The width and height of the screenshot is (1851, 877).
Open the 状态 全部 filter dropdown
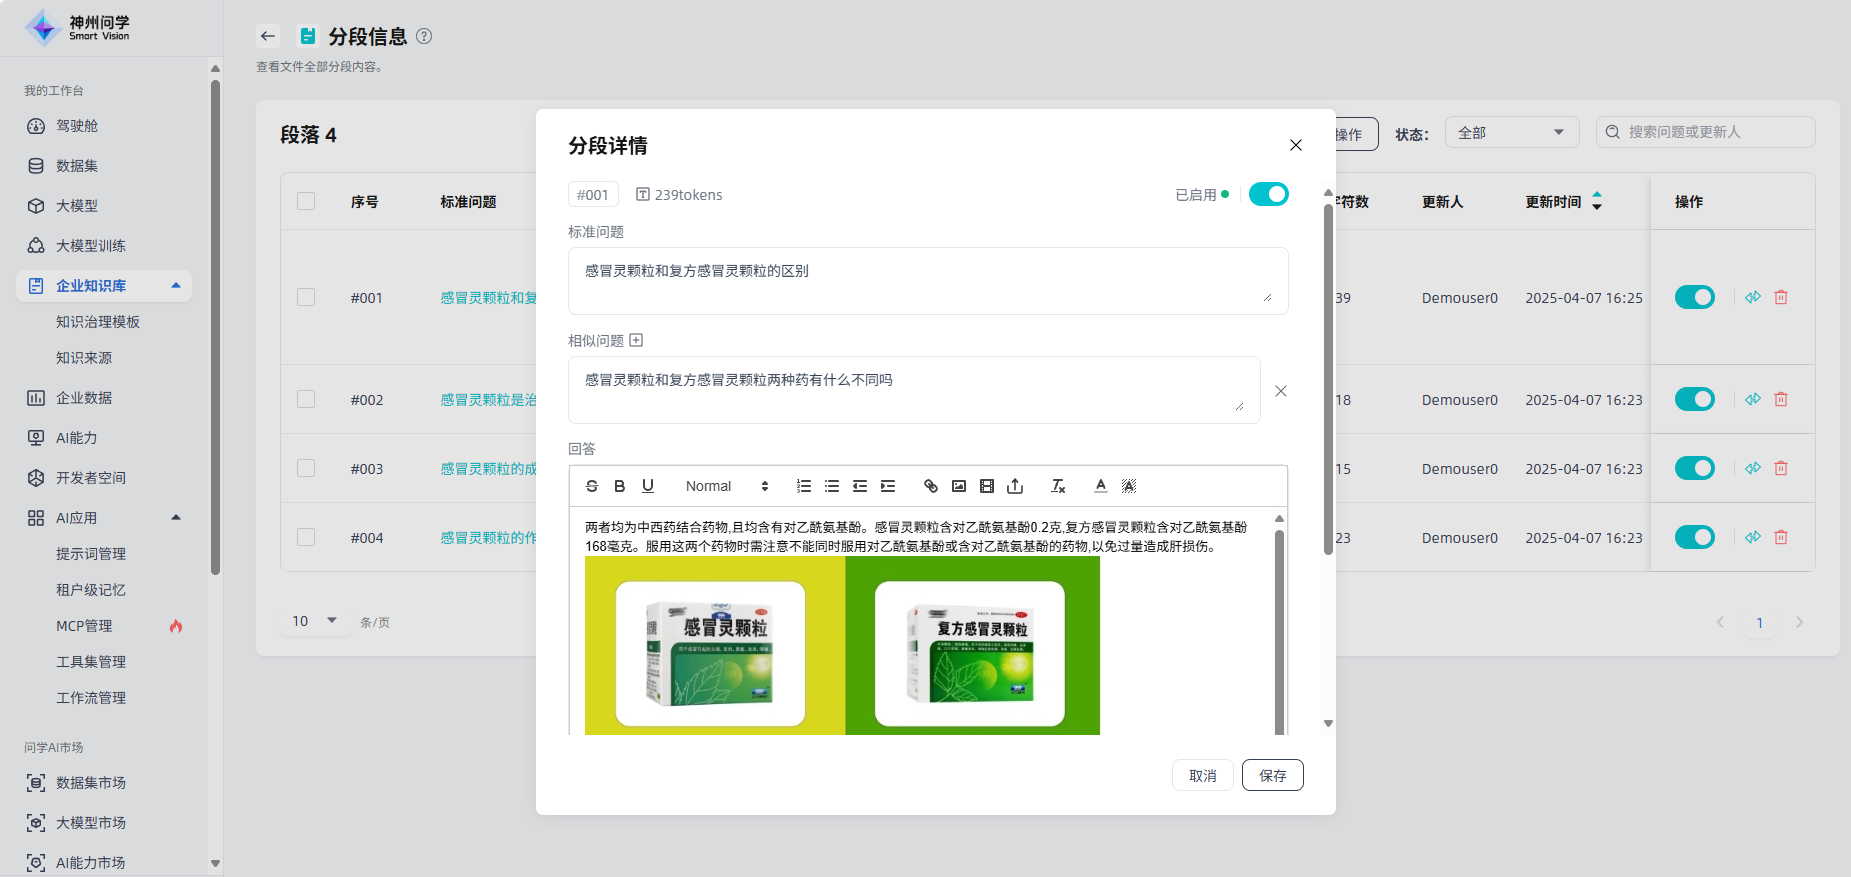1512,132
